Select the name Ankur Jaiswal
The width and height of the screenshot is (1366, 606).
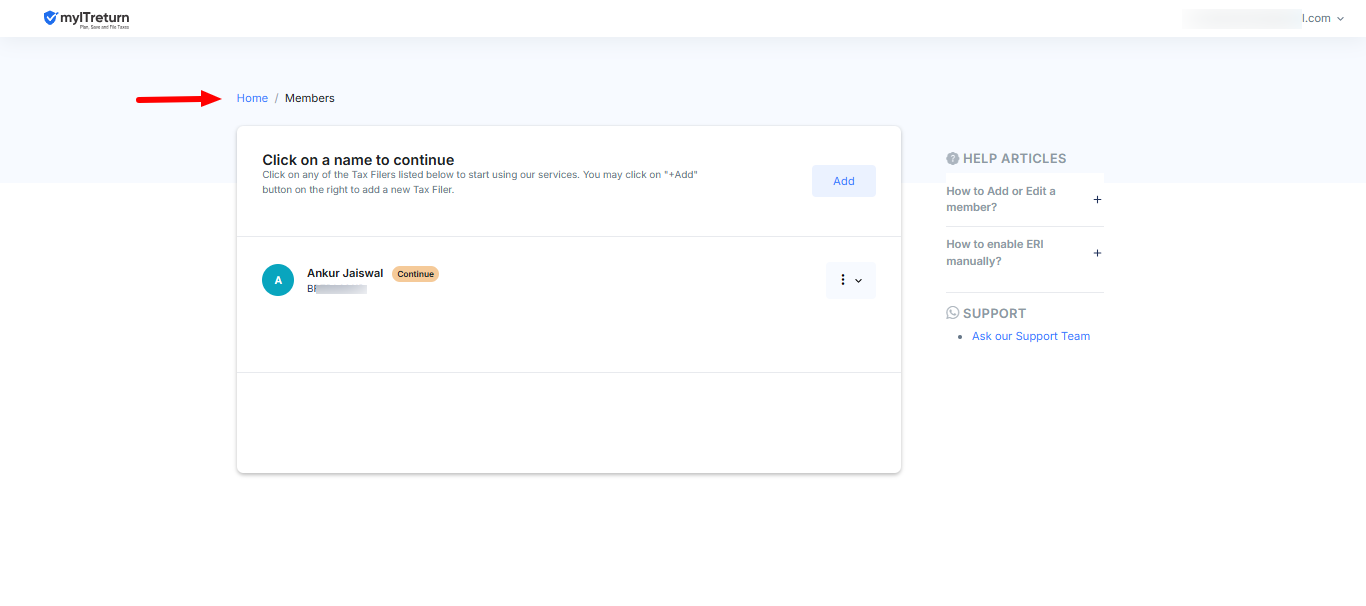click(345, 273)
